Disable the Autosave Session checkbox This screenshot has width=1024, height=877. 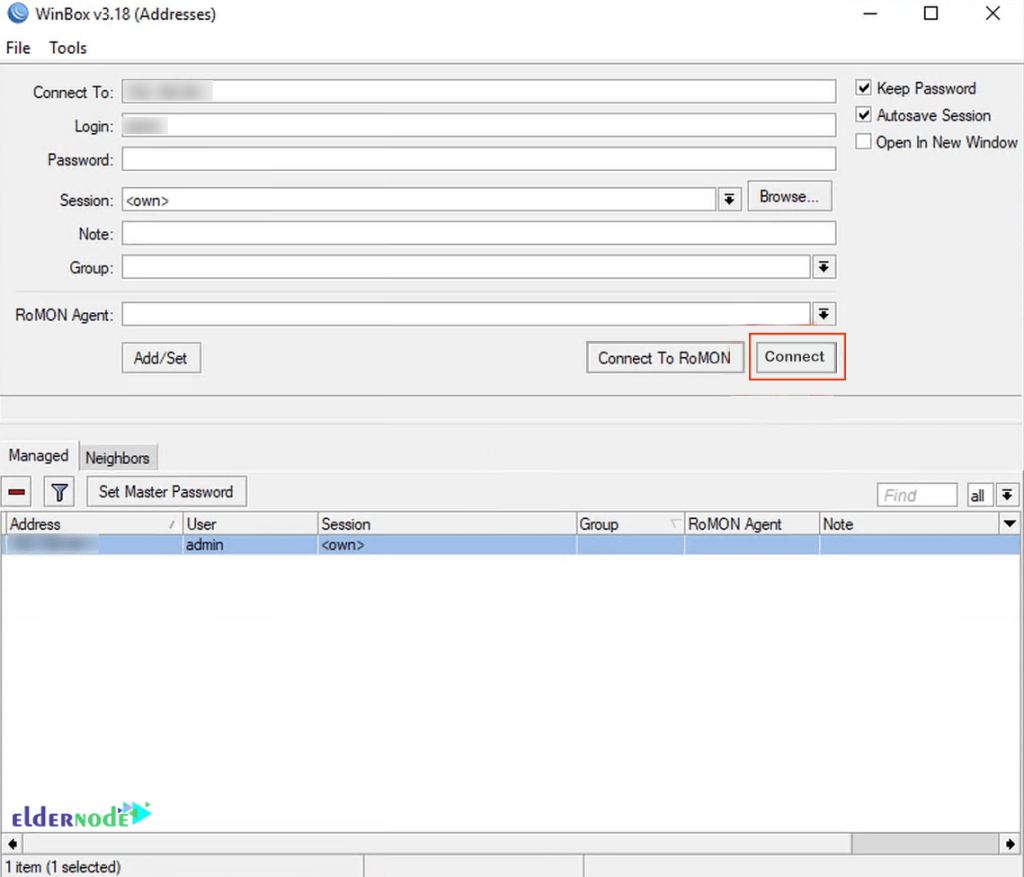click(x=863, y=115)
